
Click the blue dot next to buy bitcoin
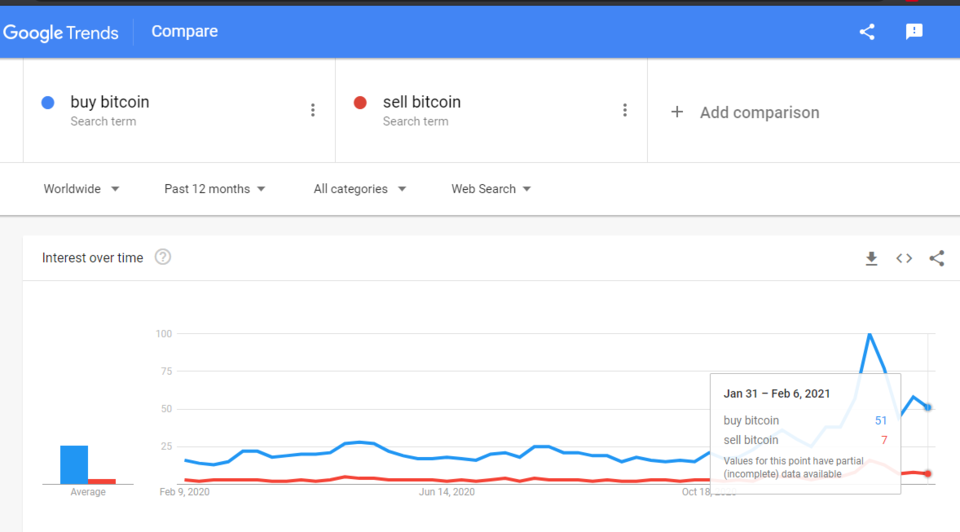tap(48, 102)
